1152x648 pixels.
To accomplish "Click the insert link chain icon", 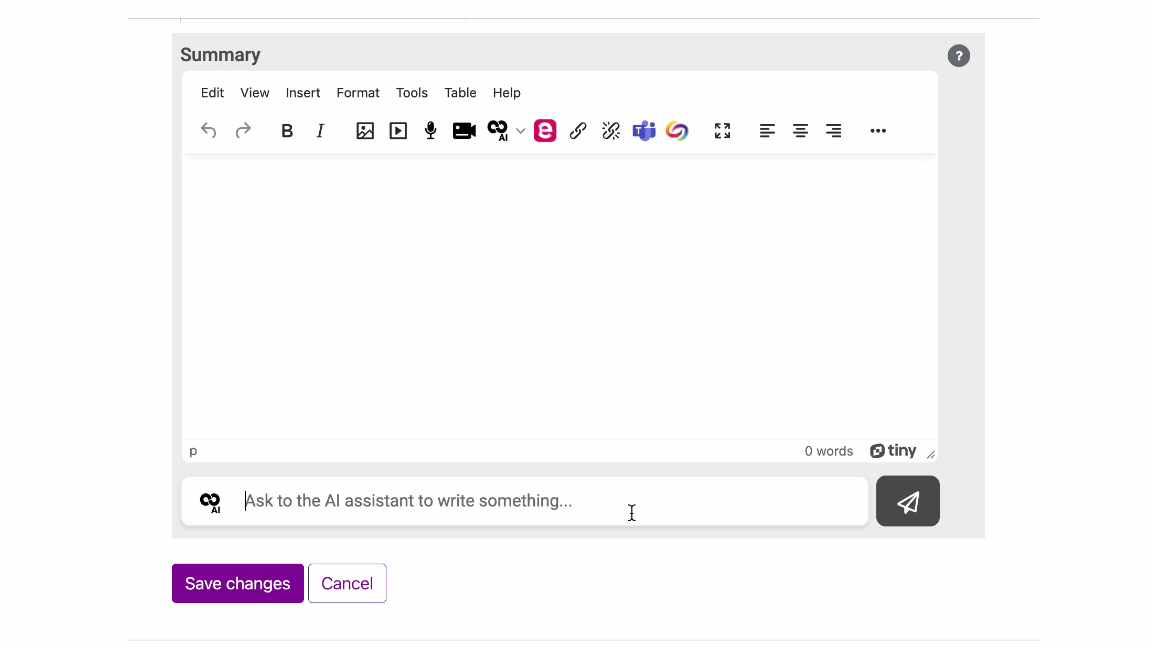I will (x=578, y=131).
